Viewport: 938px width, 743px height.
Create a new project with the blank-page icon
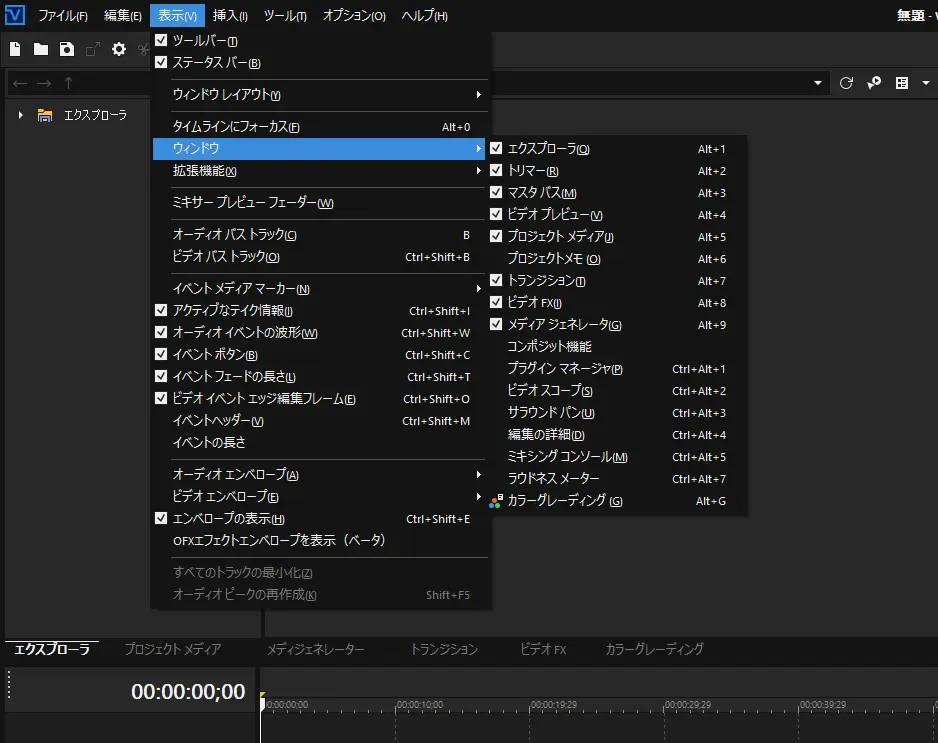(x=15, y=49)
